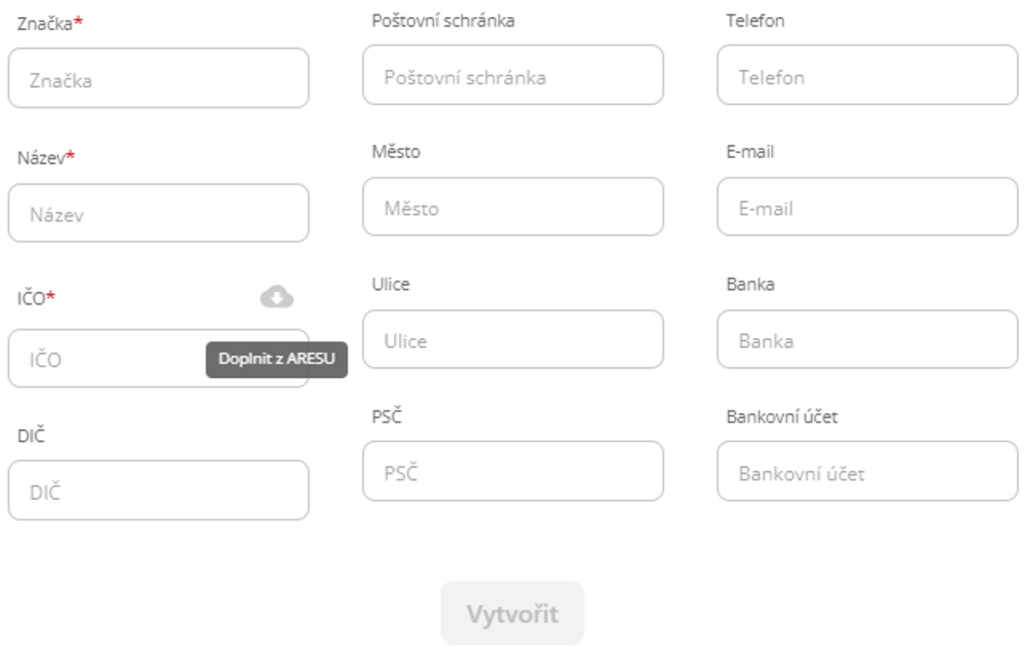
Task: Click the Bankovní účet input box
Action: click(x=867, y=472)
